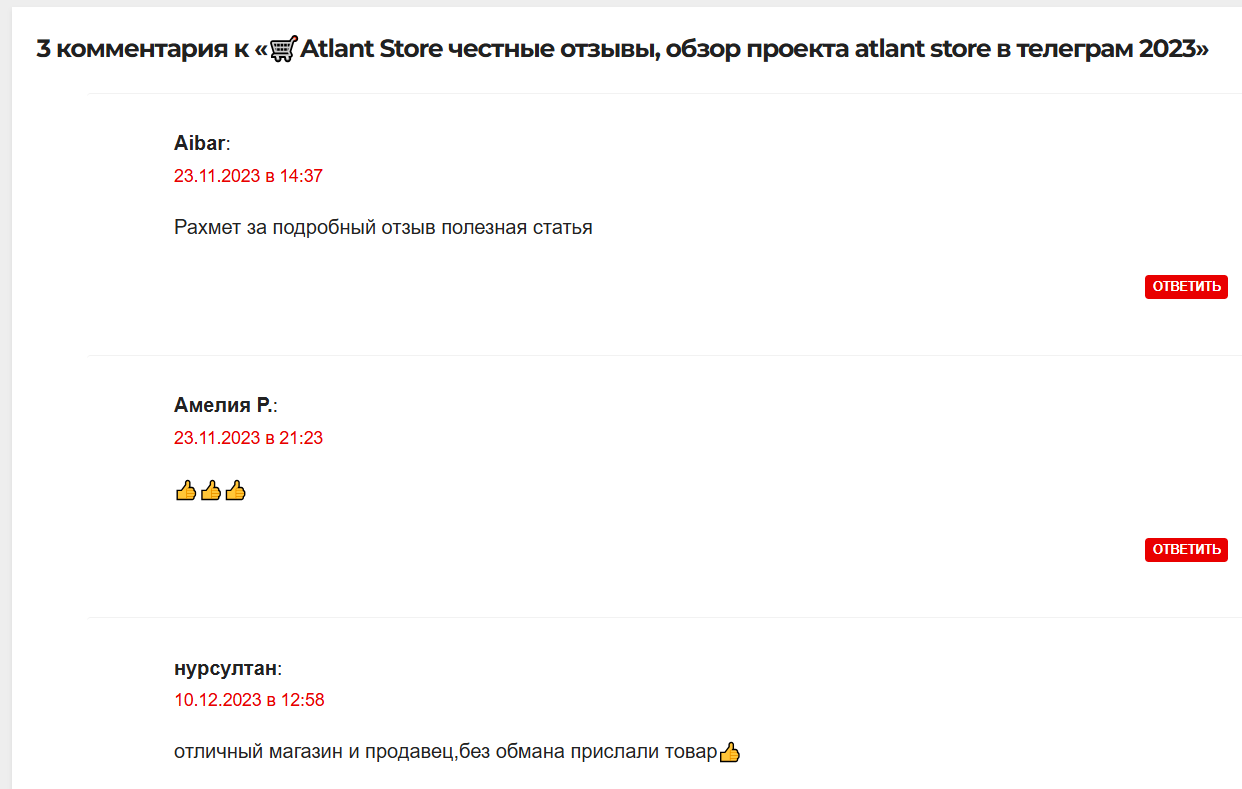
Task: Click middle thumbs-up emoji in Амелия's comment
Action: coord(210,491)
